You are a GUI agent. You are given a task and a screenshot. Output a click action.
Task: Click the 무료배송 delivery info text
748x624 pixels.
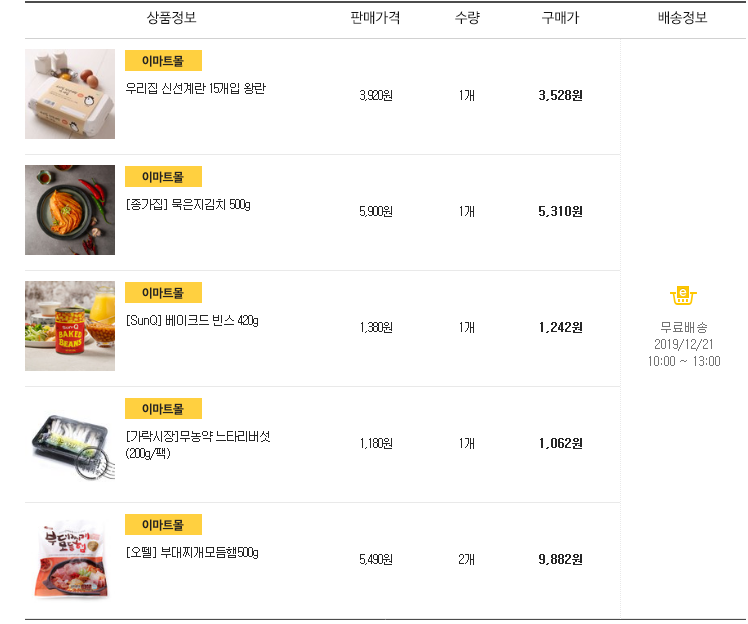(x=683, y=327)
